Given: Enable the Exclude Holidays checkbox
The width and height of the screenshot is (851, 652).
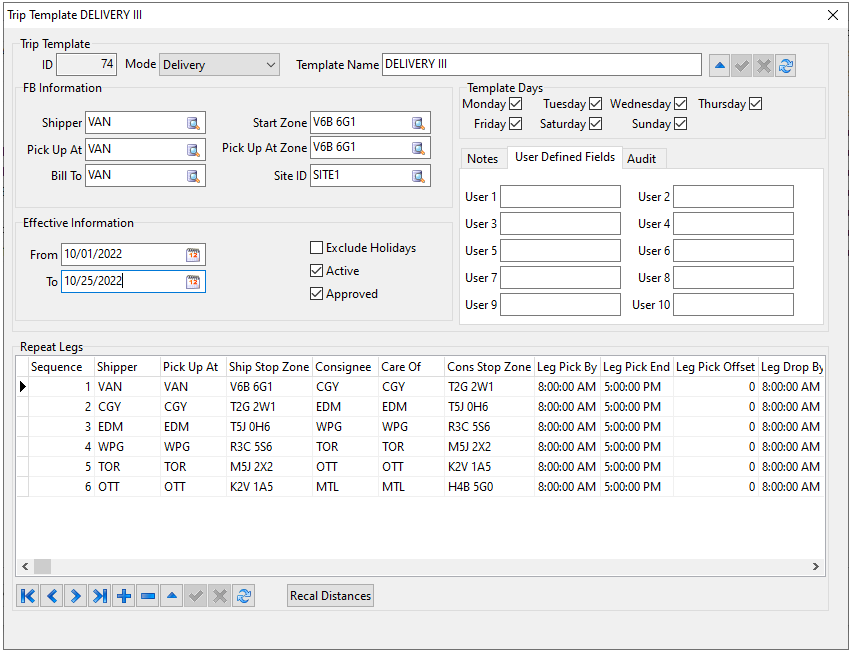Looking at the screenshot, I should (317, 248).
